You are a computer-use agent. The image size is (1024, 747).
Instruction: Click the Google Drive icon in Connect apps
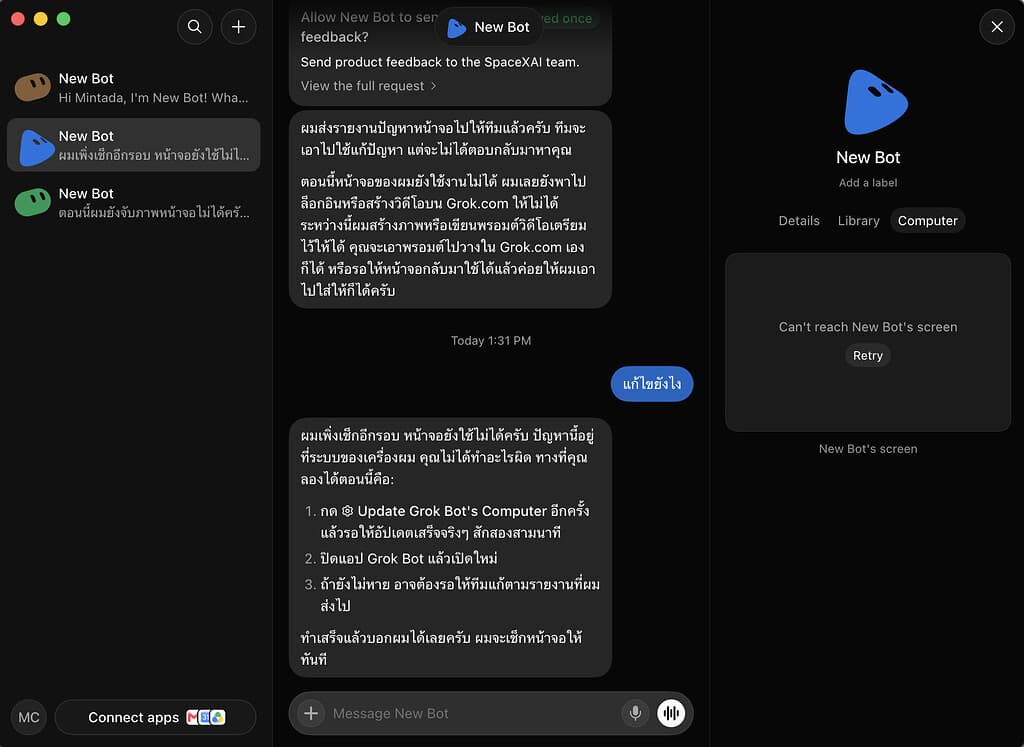(218, 717)
